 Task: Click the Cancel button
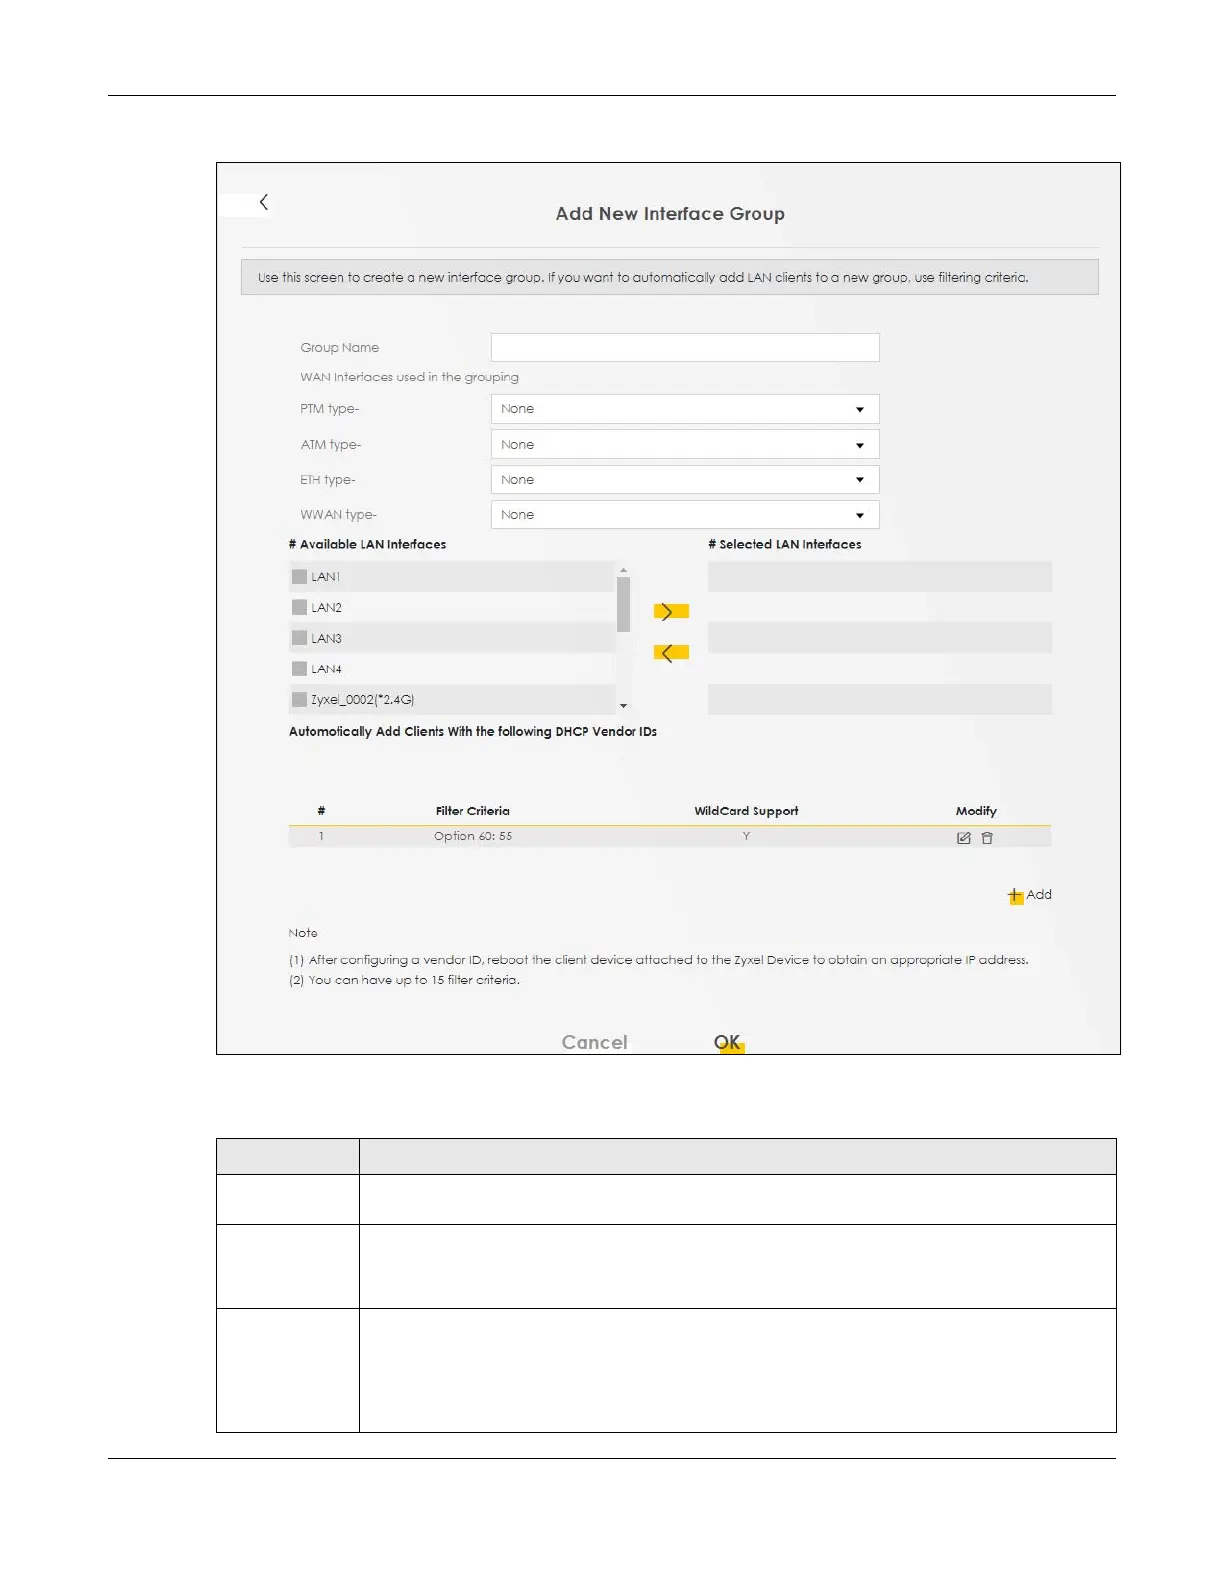point(594,1042)
